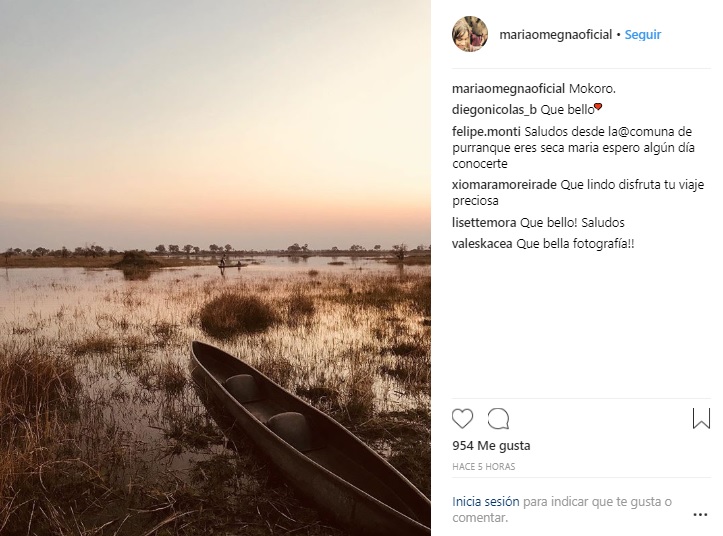Image resolution: width=723 pixels, height=536 pixels.
Task: Save the post with the bookmark icon
Action: [701, 419]
